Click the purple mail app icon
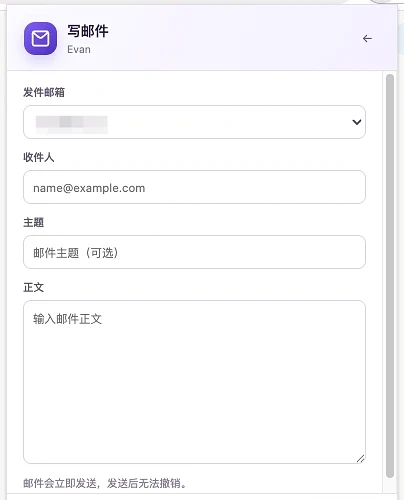Screen dimensions: 404x500 (x=40, y=39)
